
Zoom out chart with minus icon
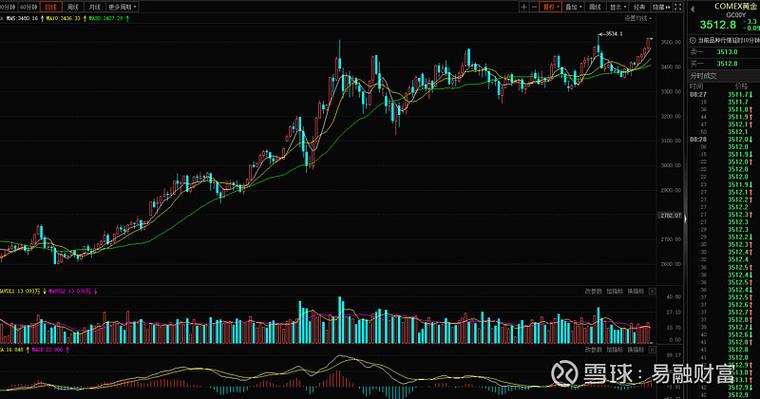tap(534, 7)
